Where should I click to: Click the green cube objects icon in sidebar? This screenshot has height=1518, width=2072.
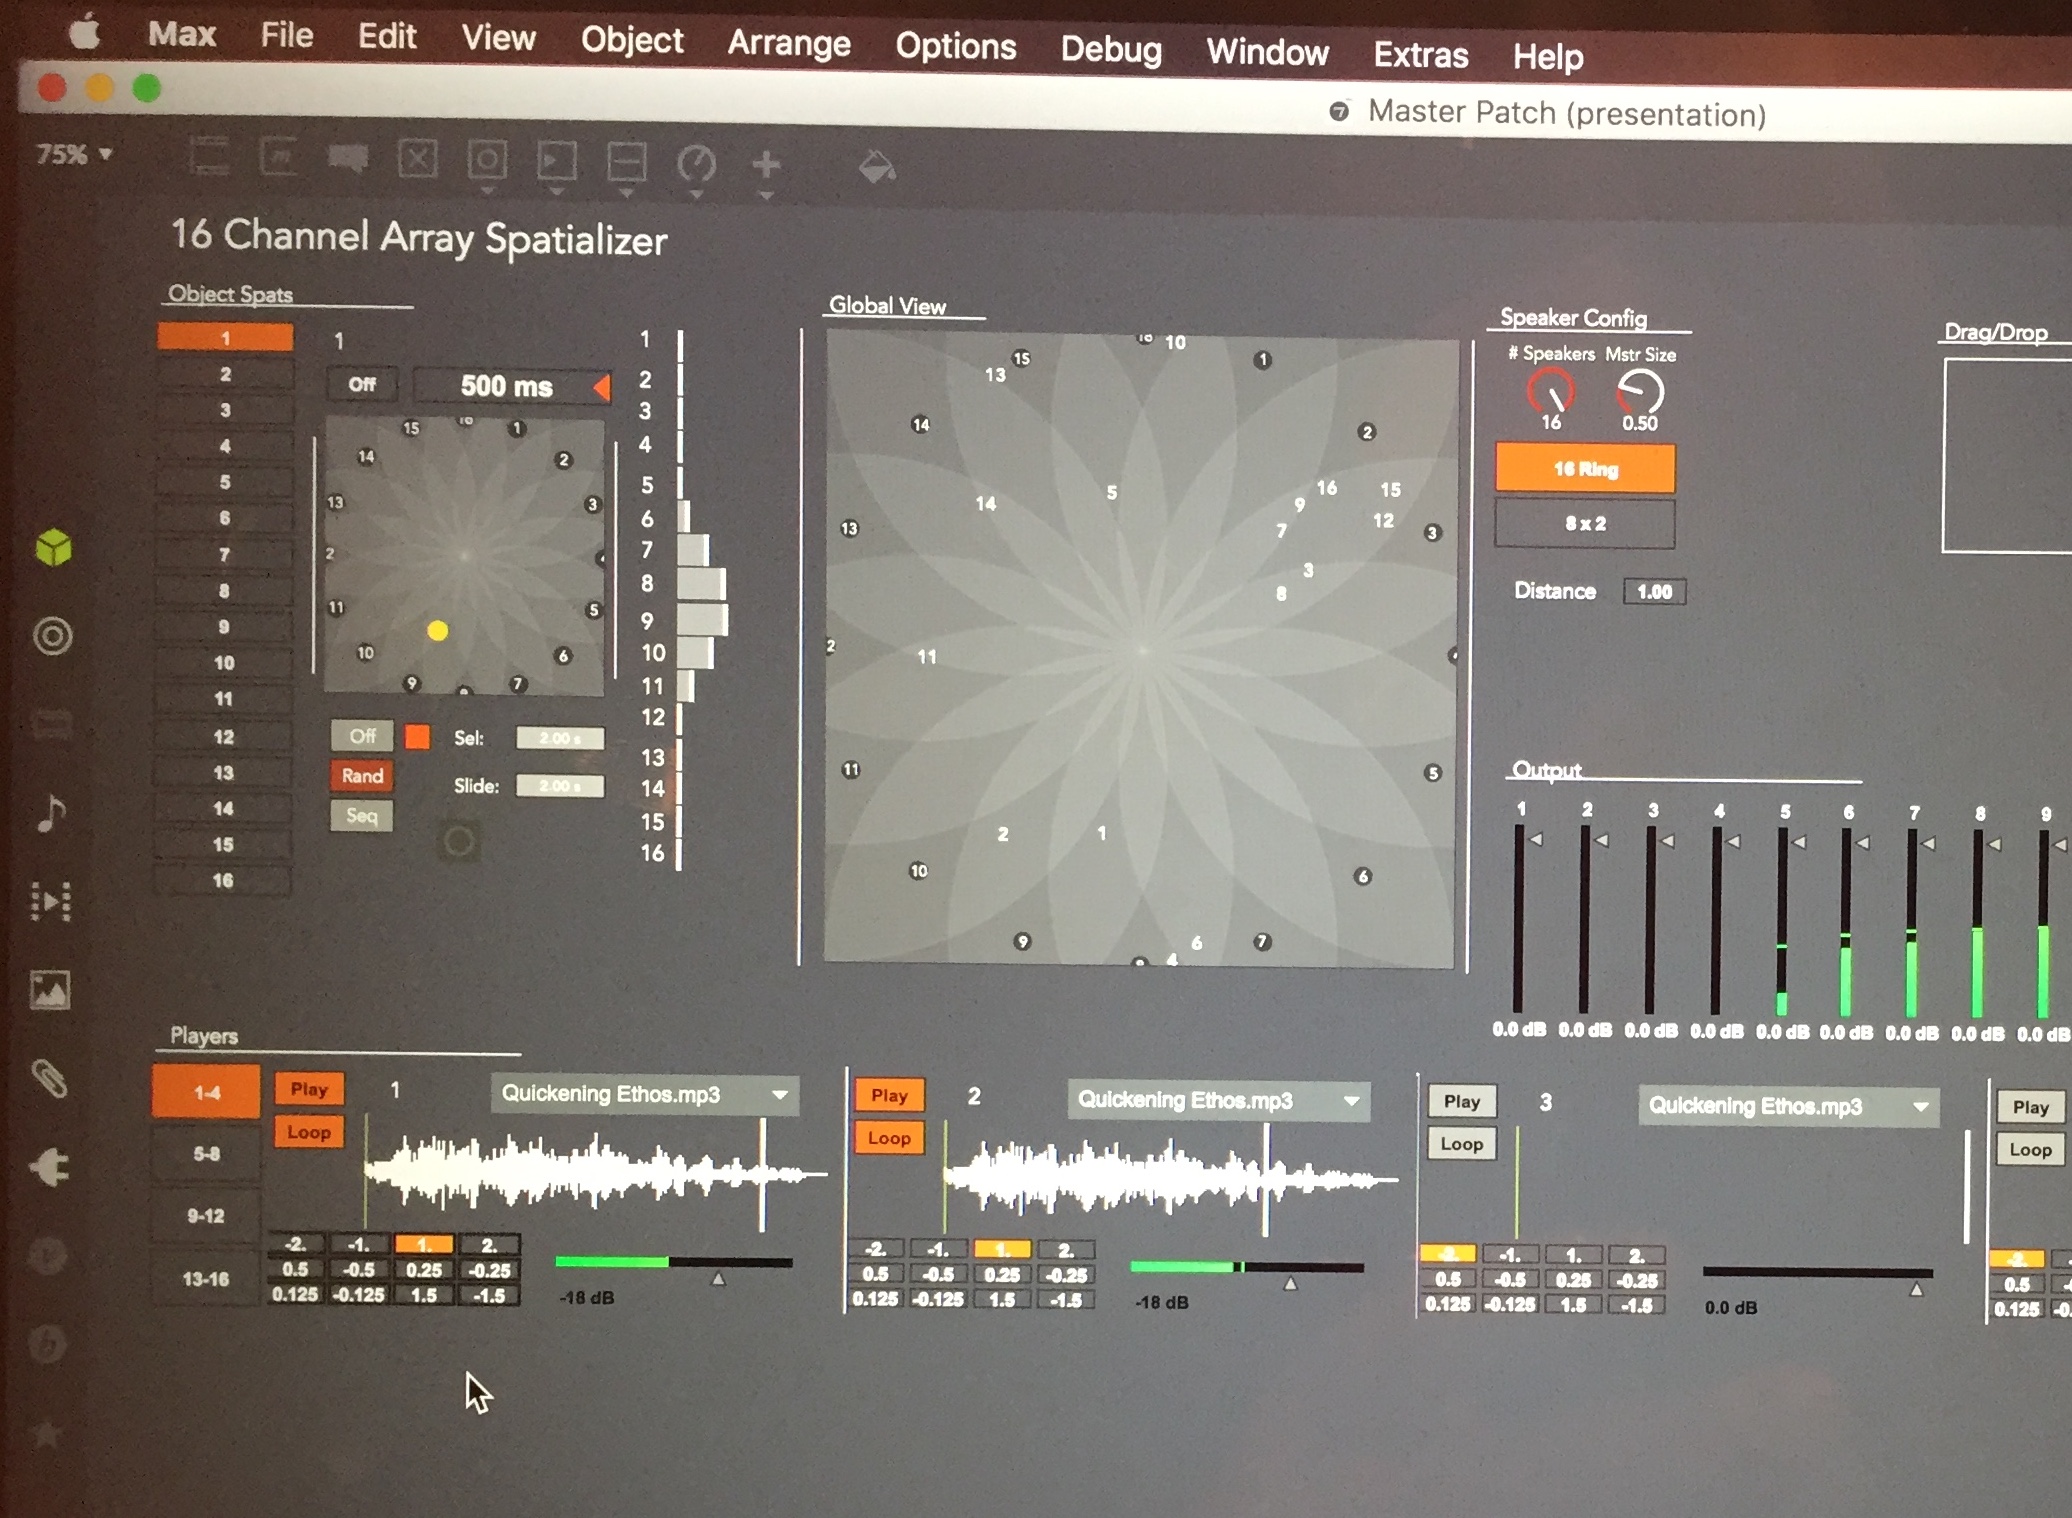coord(53,548)
